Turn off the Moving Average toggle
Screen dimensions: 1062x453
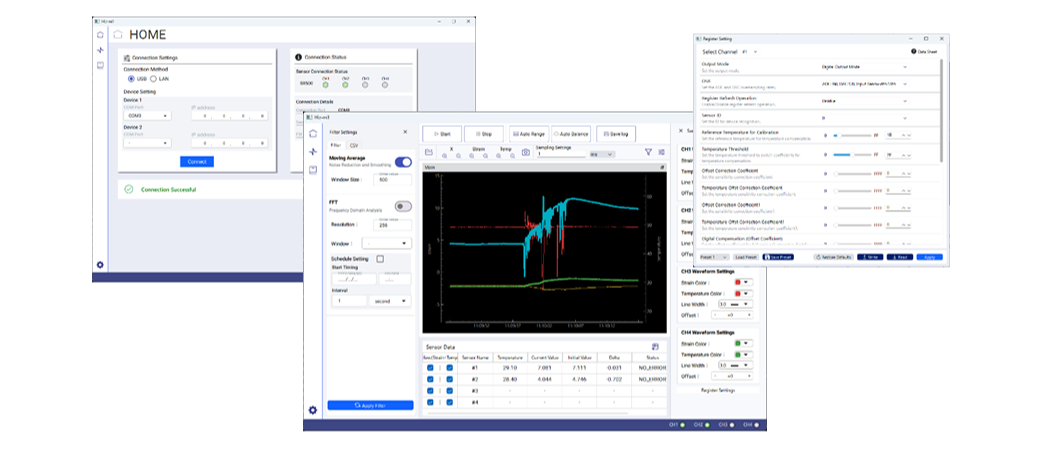pyautogui.click(x=403, y=162)
